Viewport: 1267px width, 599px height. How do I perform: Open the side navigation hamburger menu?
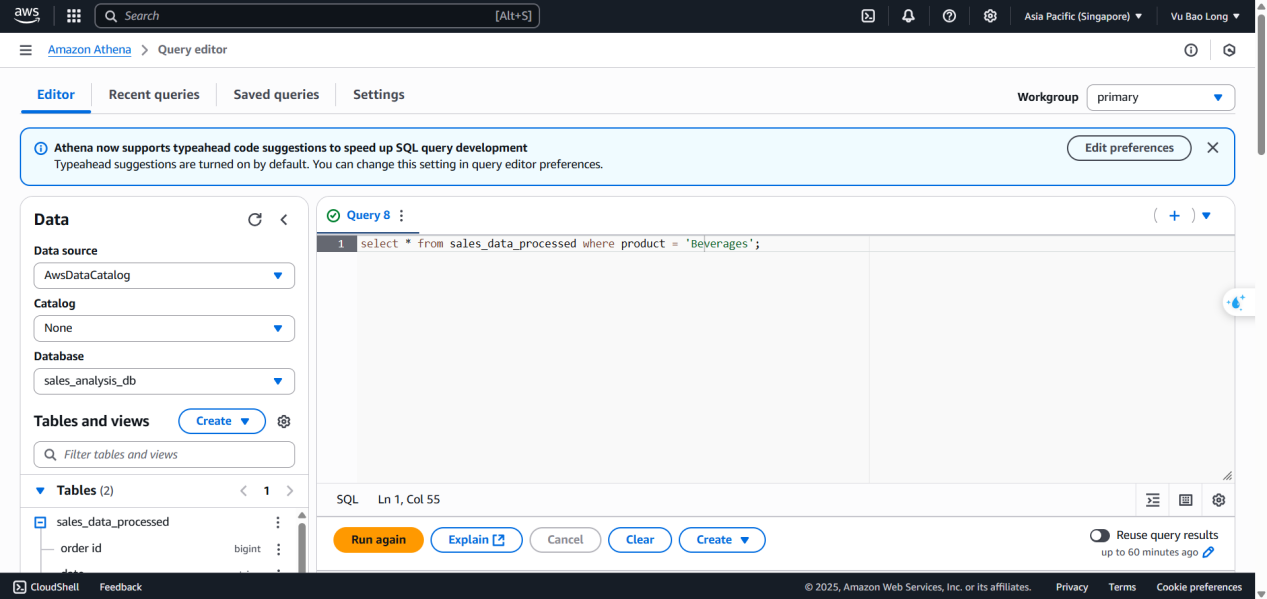point(25,50)
